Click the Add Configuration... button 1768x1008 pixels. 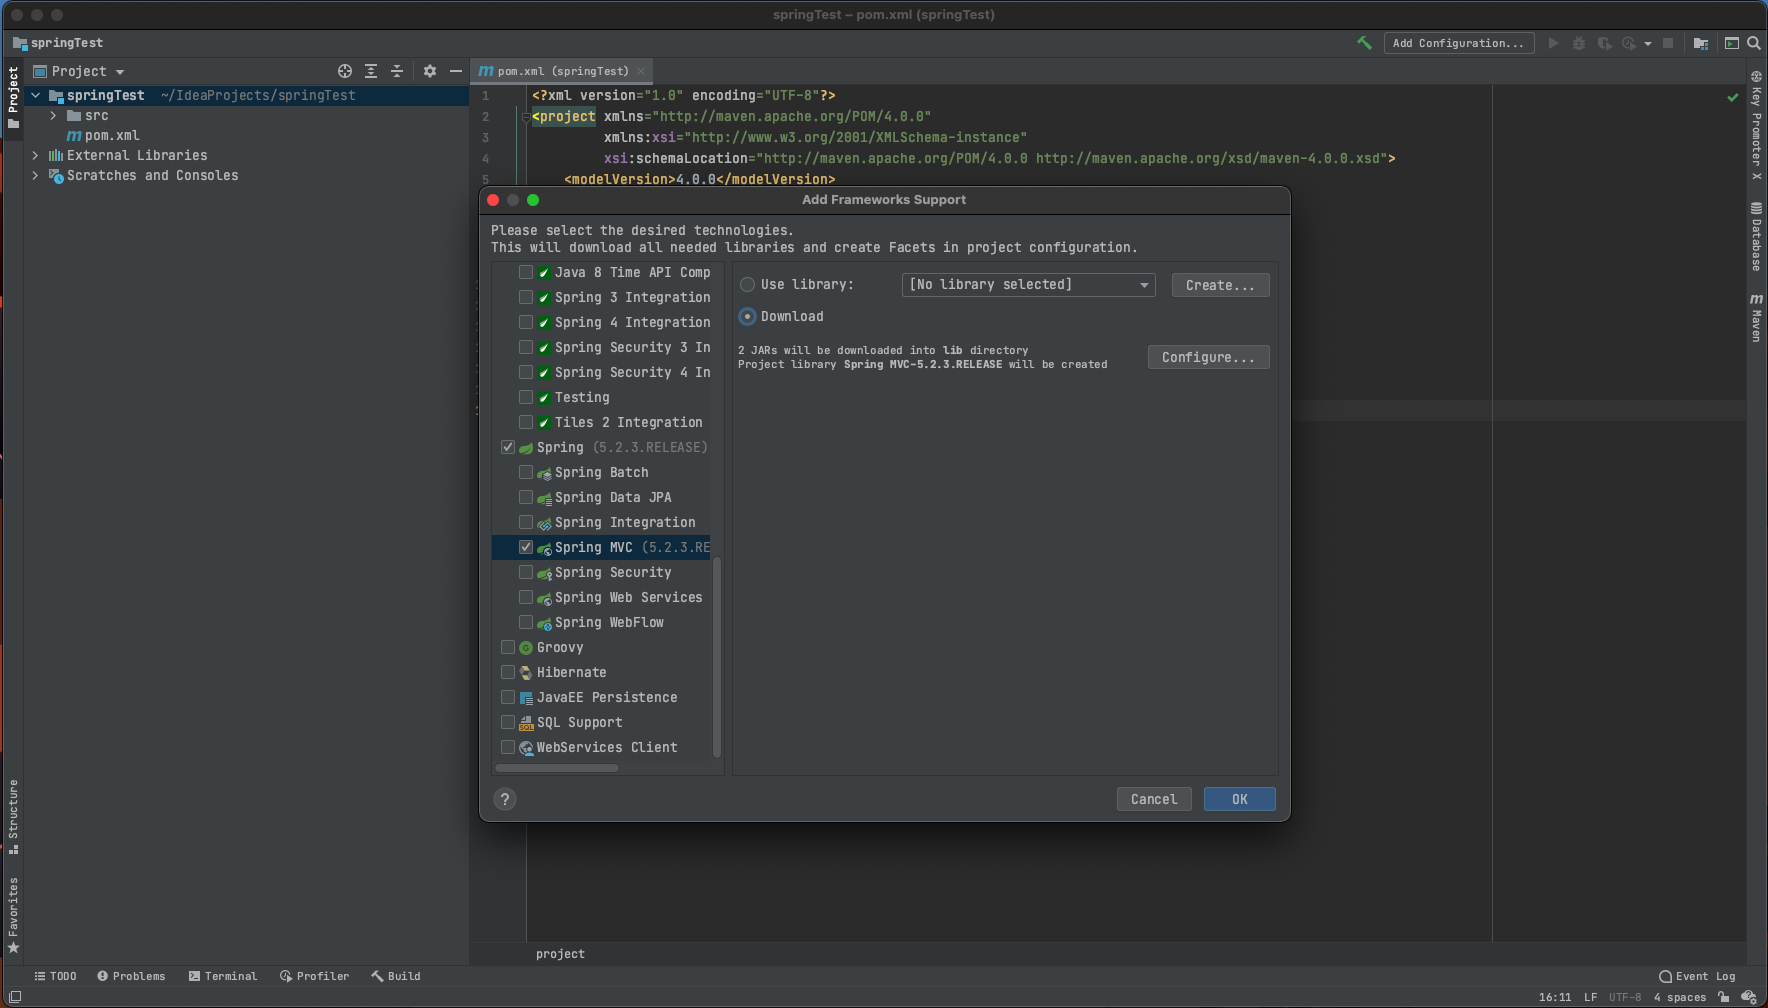click(x=1459, y=43)
